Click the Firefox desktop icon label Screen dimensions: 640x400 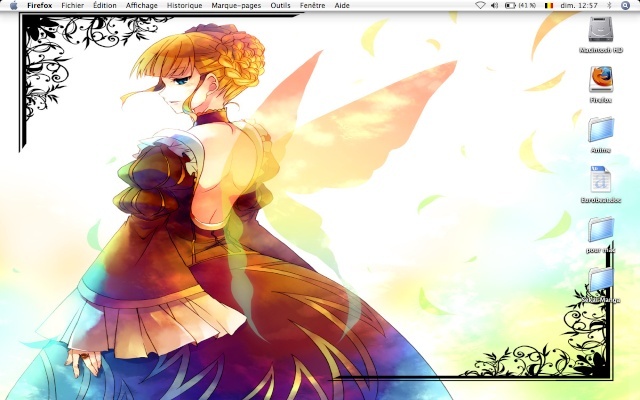coord(601,100)
